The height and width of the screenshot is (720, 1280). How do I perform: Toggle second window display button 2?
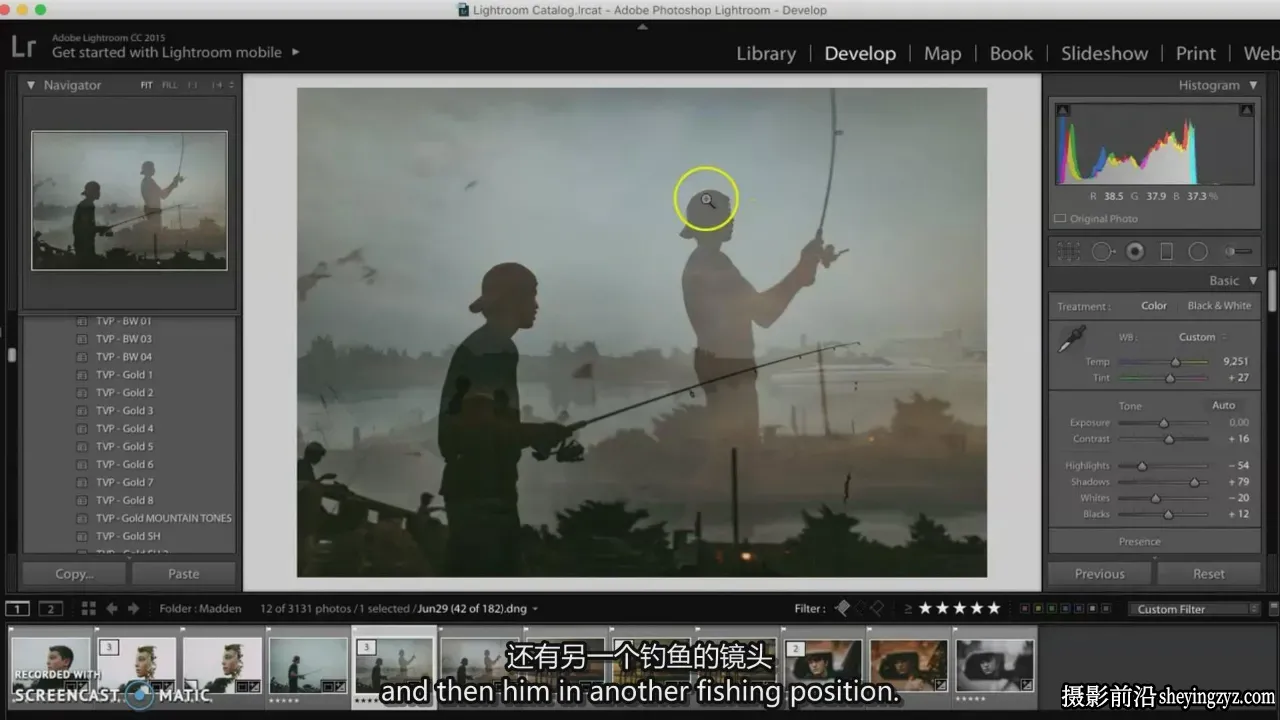pos(50,608)
